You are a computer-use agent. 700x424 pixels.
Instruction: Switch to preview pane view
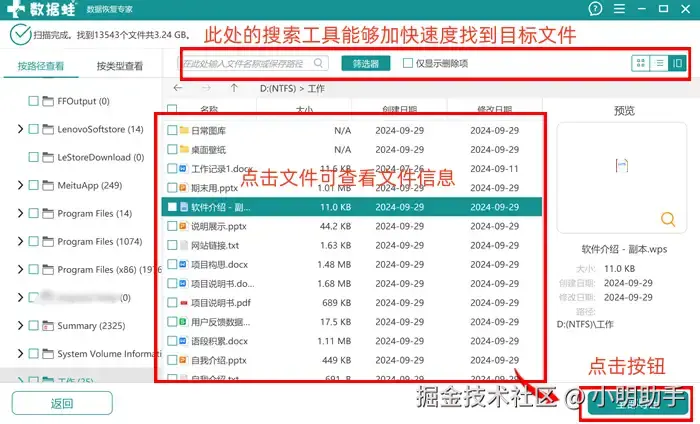tap(677, 63)
